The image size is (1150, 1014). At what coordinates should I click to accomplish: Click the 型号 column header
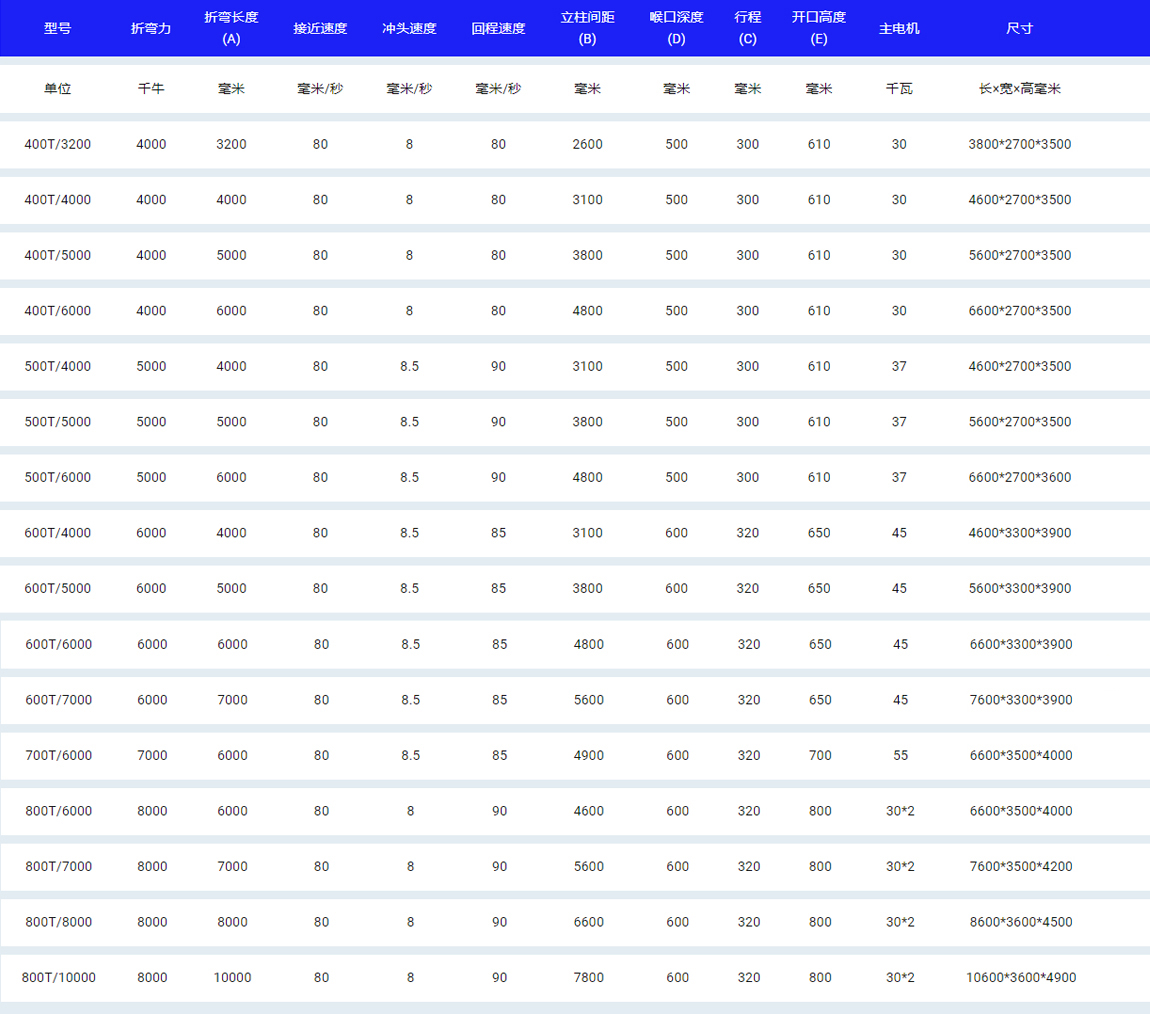(57, 28)
